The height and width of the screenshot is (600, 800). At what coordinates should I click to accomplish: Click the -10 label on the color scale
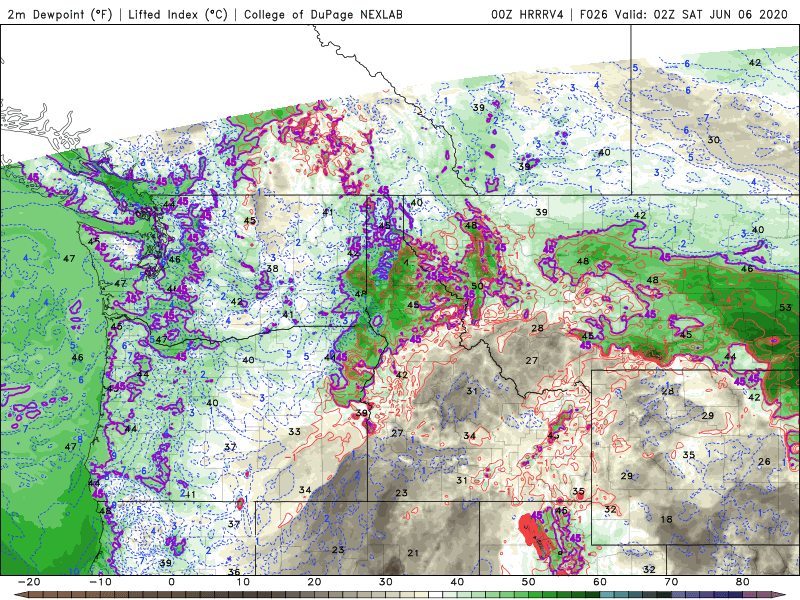click(100, 582)
